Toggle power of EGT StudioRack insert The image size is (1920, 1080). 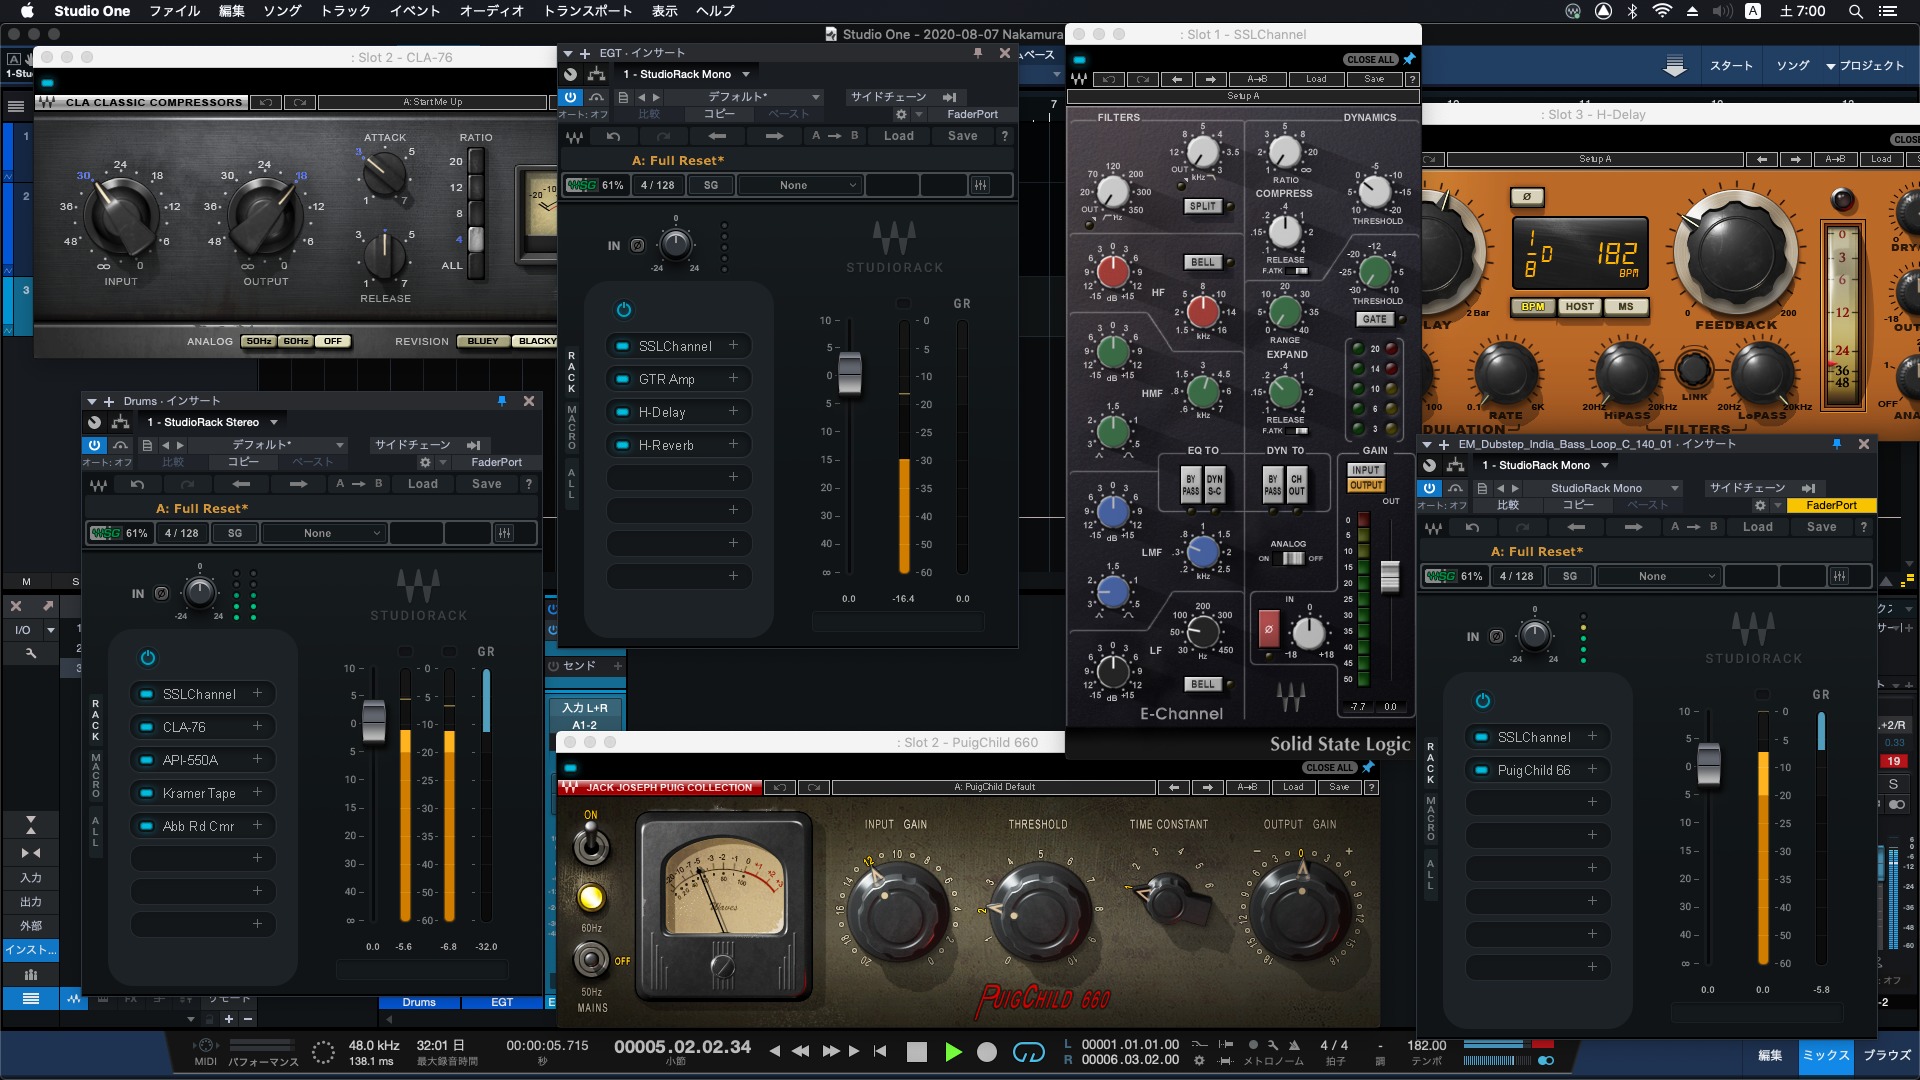click(x=570, y=97)
